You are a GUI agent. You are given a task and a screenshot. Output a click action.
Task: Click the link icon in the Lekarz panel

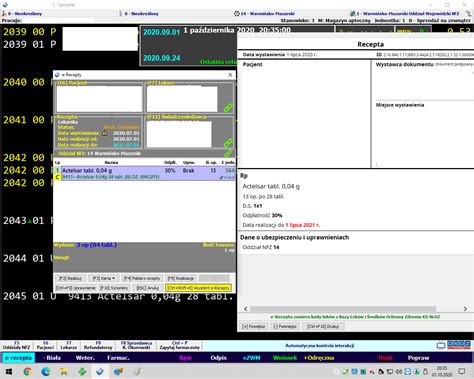click(x=228, y=107)
